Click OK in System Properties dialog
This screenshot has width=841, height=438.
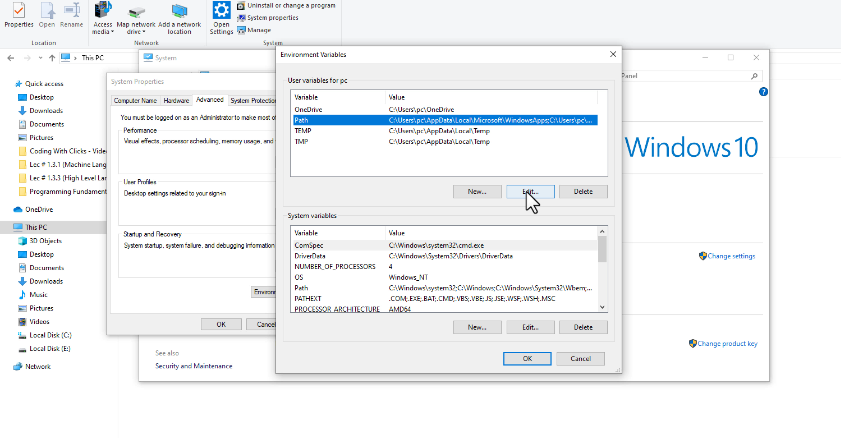point(221,324)
